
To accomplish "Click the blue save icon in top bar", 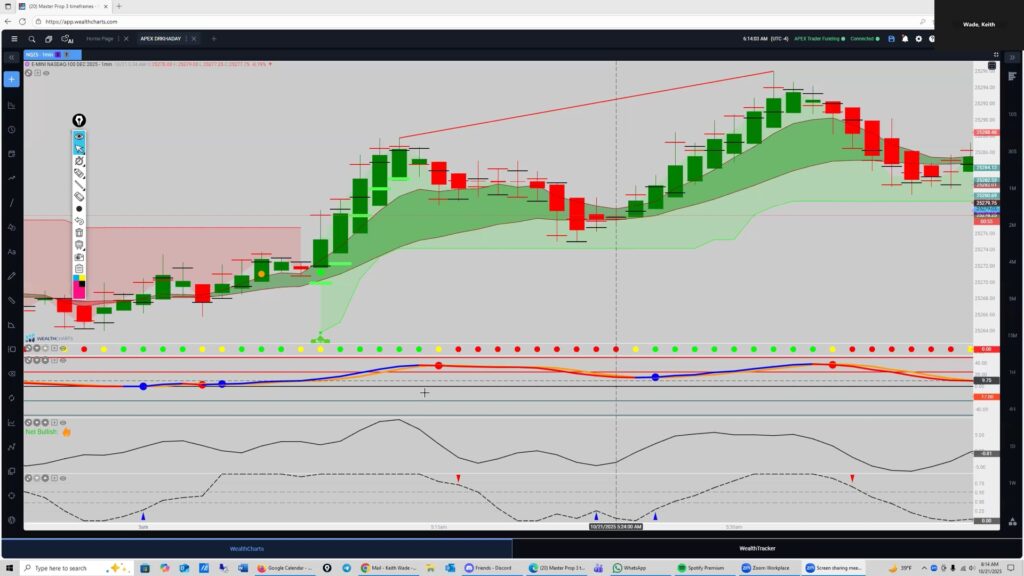I will click(x=891, y=39).
